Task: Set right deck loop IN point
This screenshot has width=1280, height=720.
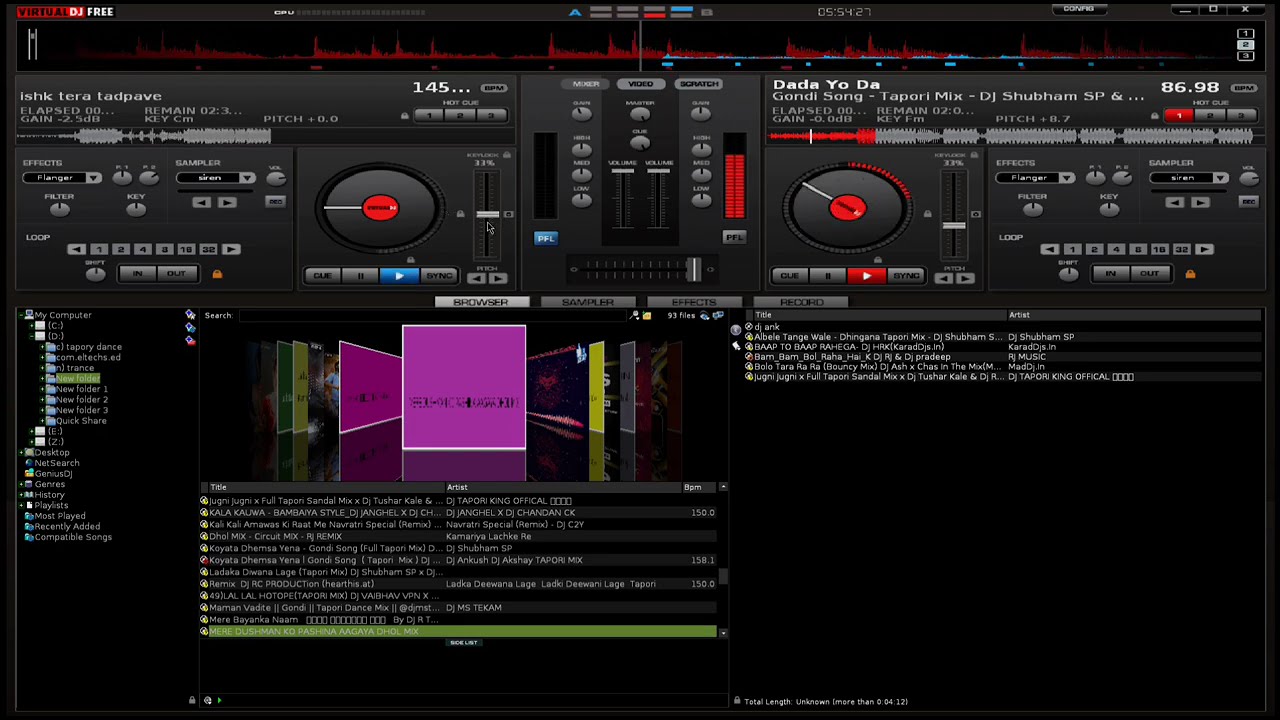Action: pos(1110,274)
